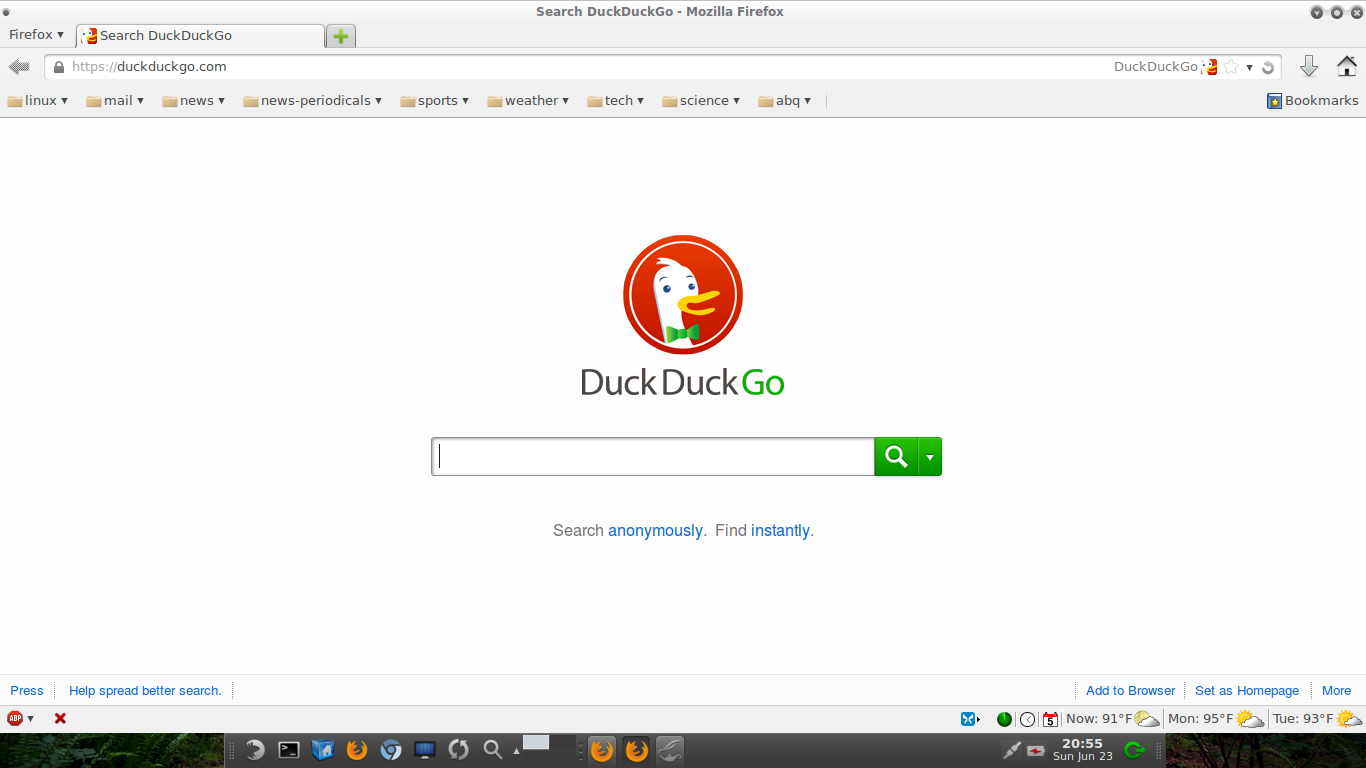Open the file manager home icon

[x=323, y=750]
